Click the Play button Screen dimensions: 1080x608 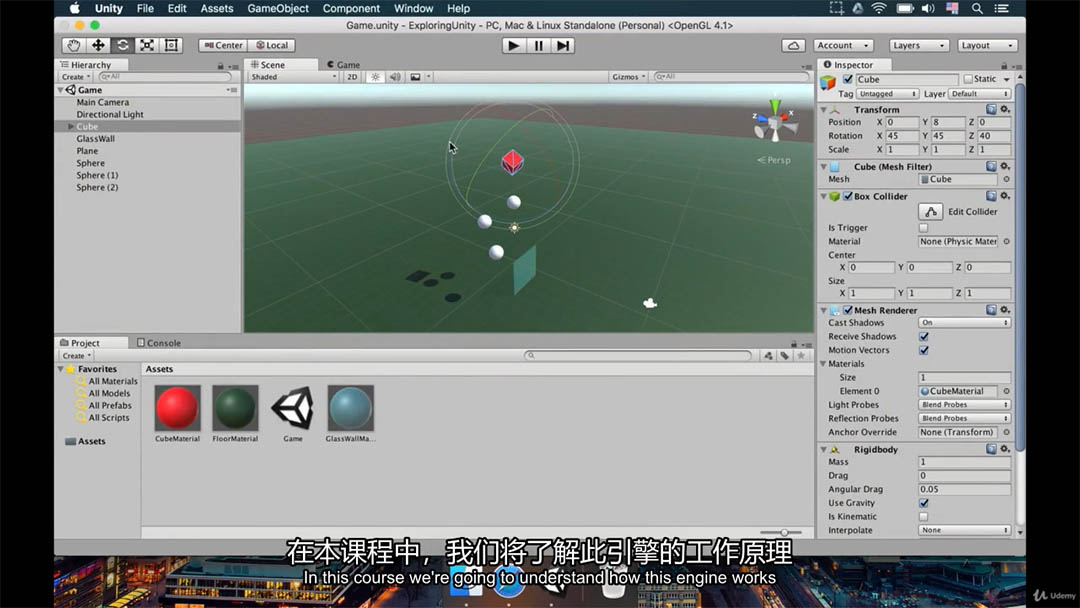click(513, 45)
